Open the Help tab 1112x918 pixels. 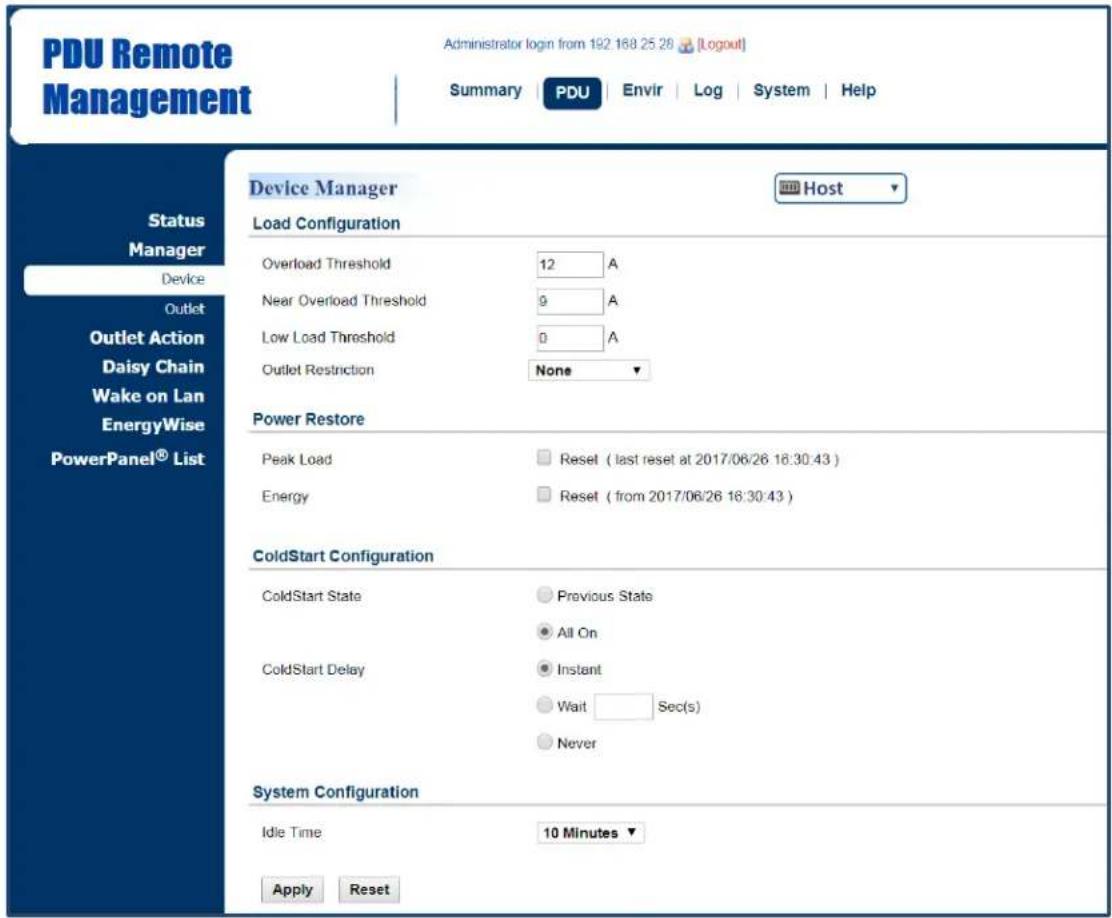(x=858, y=90)
